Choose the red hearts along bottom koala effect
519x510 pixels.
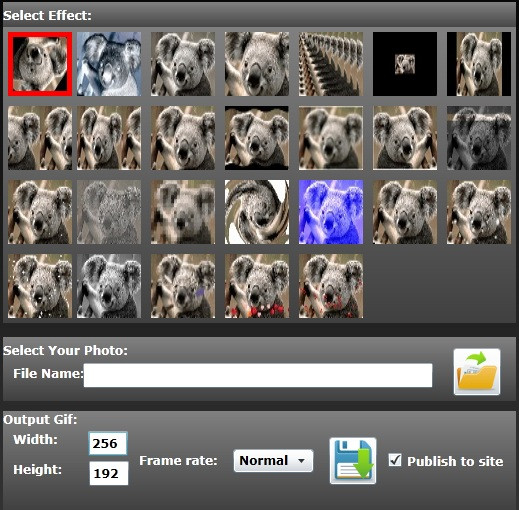tap(257, 286)
